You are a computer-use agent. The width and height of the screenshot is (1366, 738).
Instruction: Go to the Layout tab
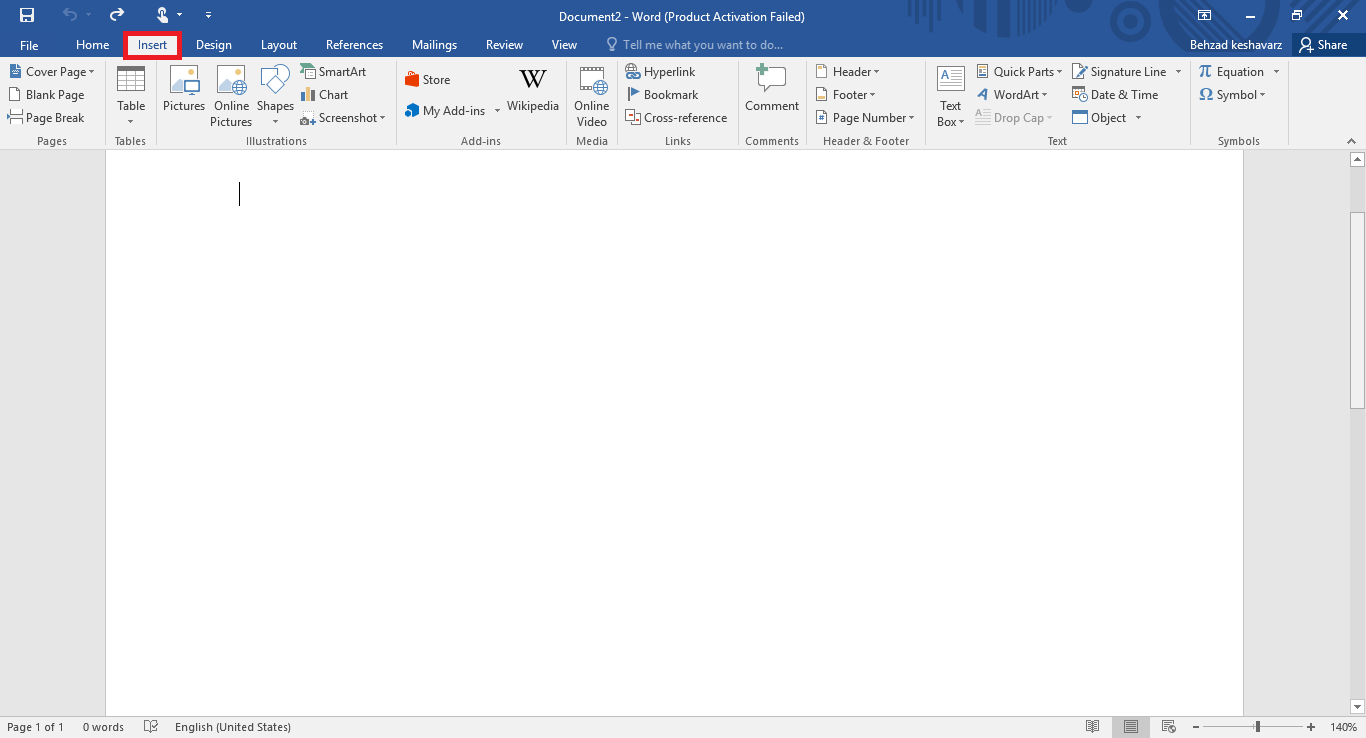(279, 45)
